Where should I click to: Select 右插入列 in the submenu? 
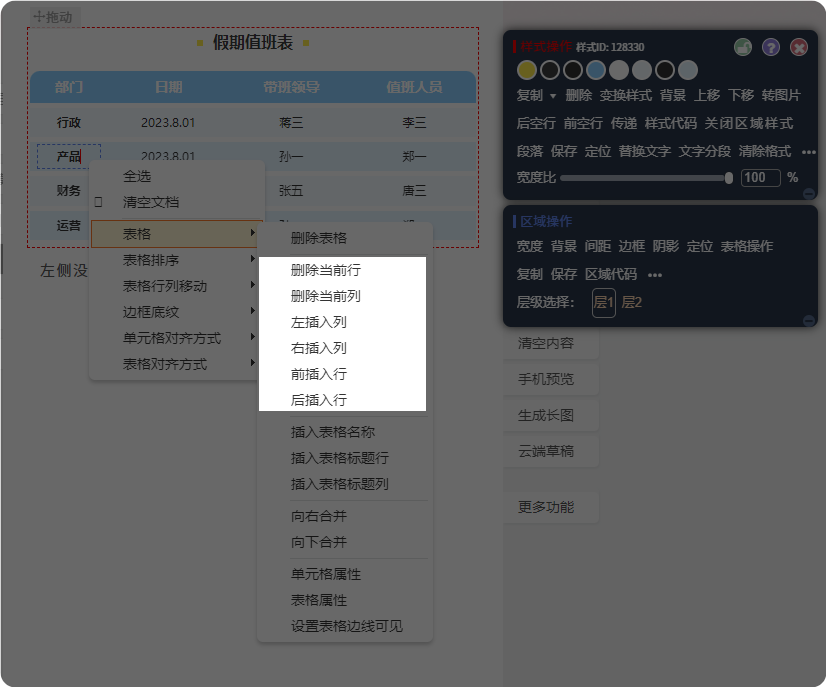tap(319, 348)
